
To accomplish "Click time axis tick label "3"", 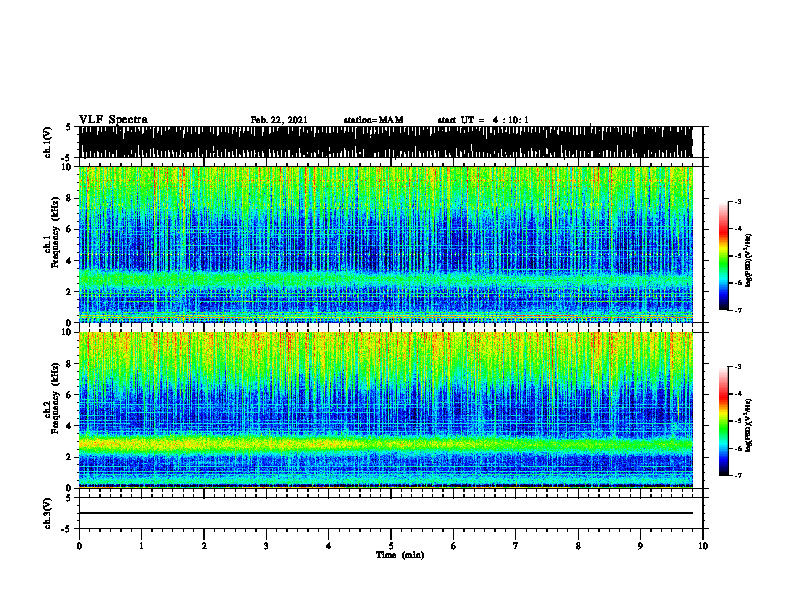I will tap(266, 546).
